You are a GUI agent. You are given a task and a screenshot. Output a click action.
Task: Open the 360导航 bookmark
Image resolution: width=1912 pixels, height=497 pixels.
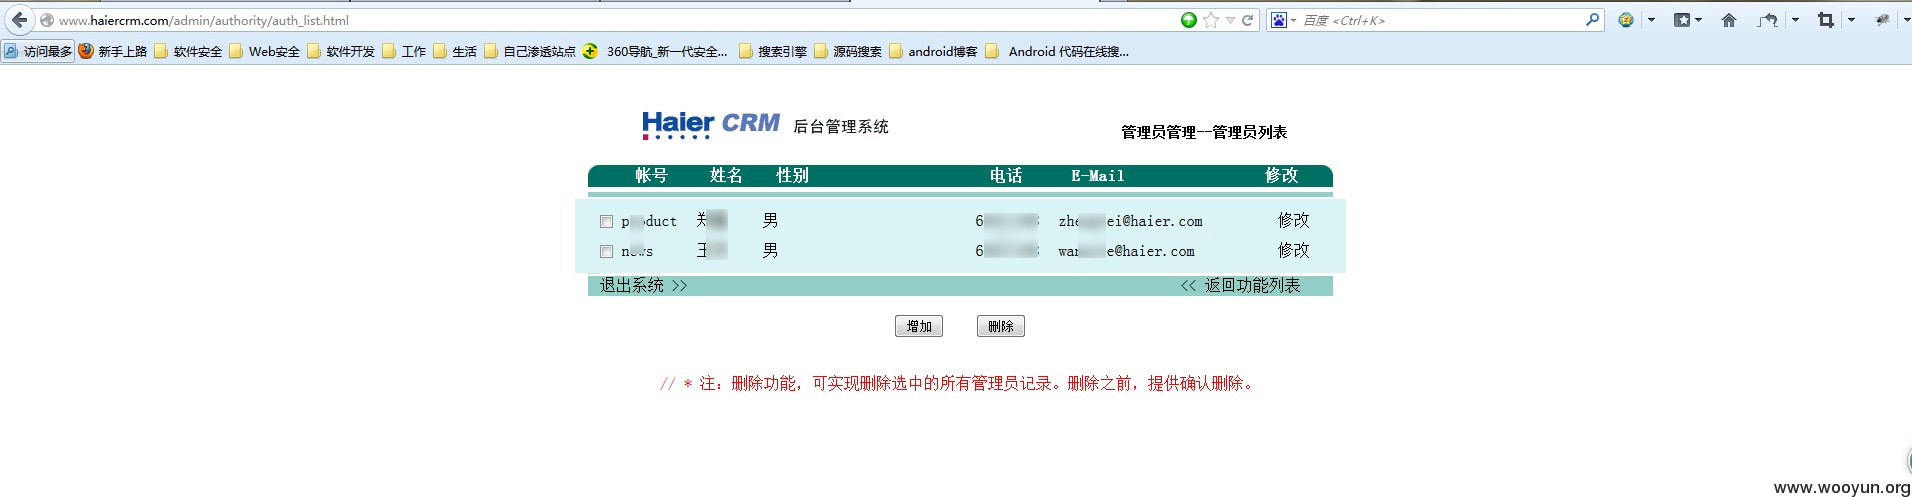656,51
